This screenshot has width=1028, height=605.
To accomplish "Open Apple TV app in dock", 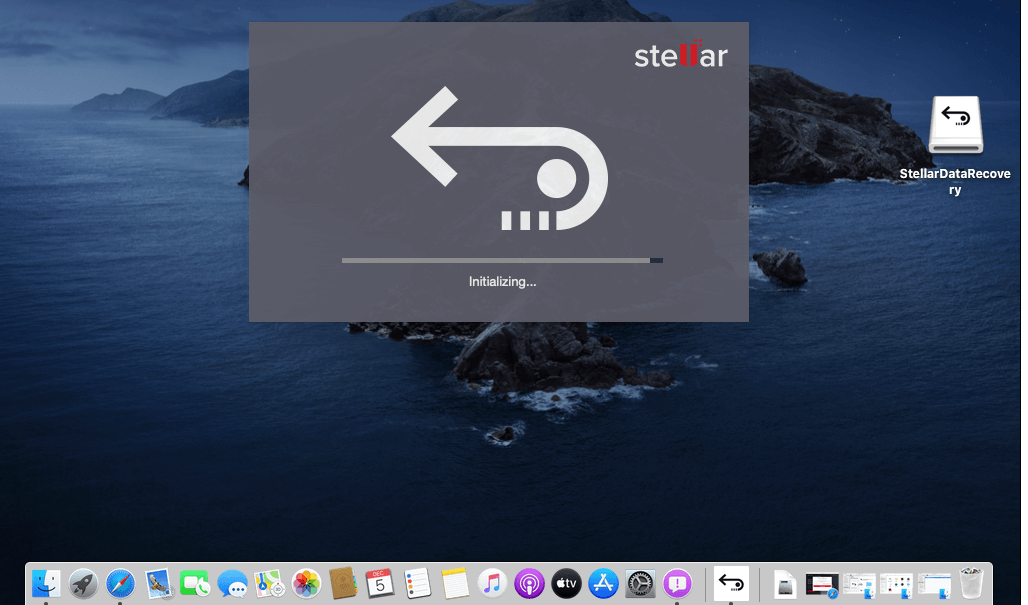I will [566, 583].
